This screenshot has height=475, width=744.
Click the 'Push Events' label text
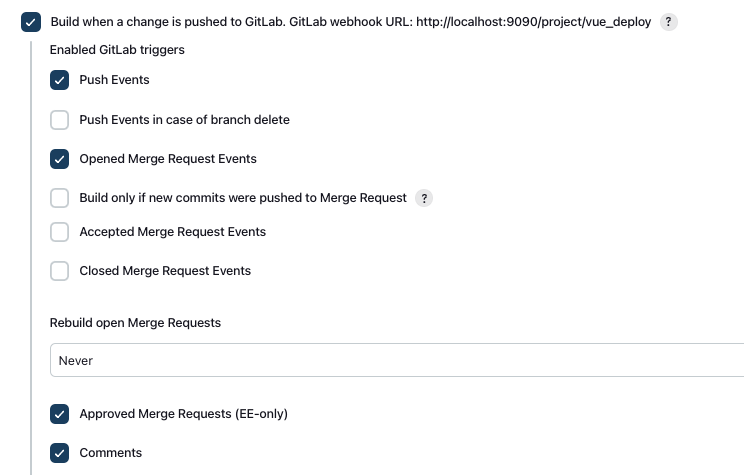(114, 80)
